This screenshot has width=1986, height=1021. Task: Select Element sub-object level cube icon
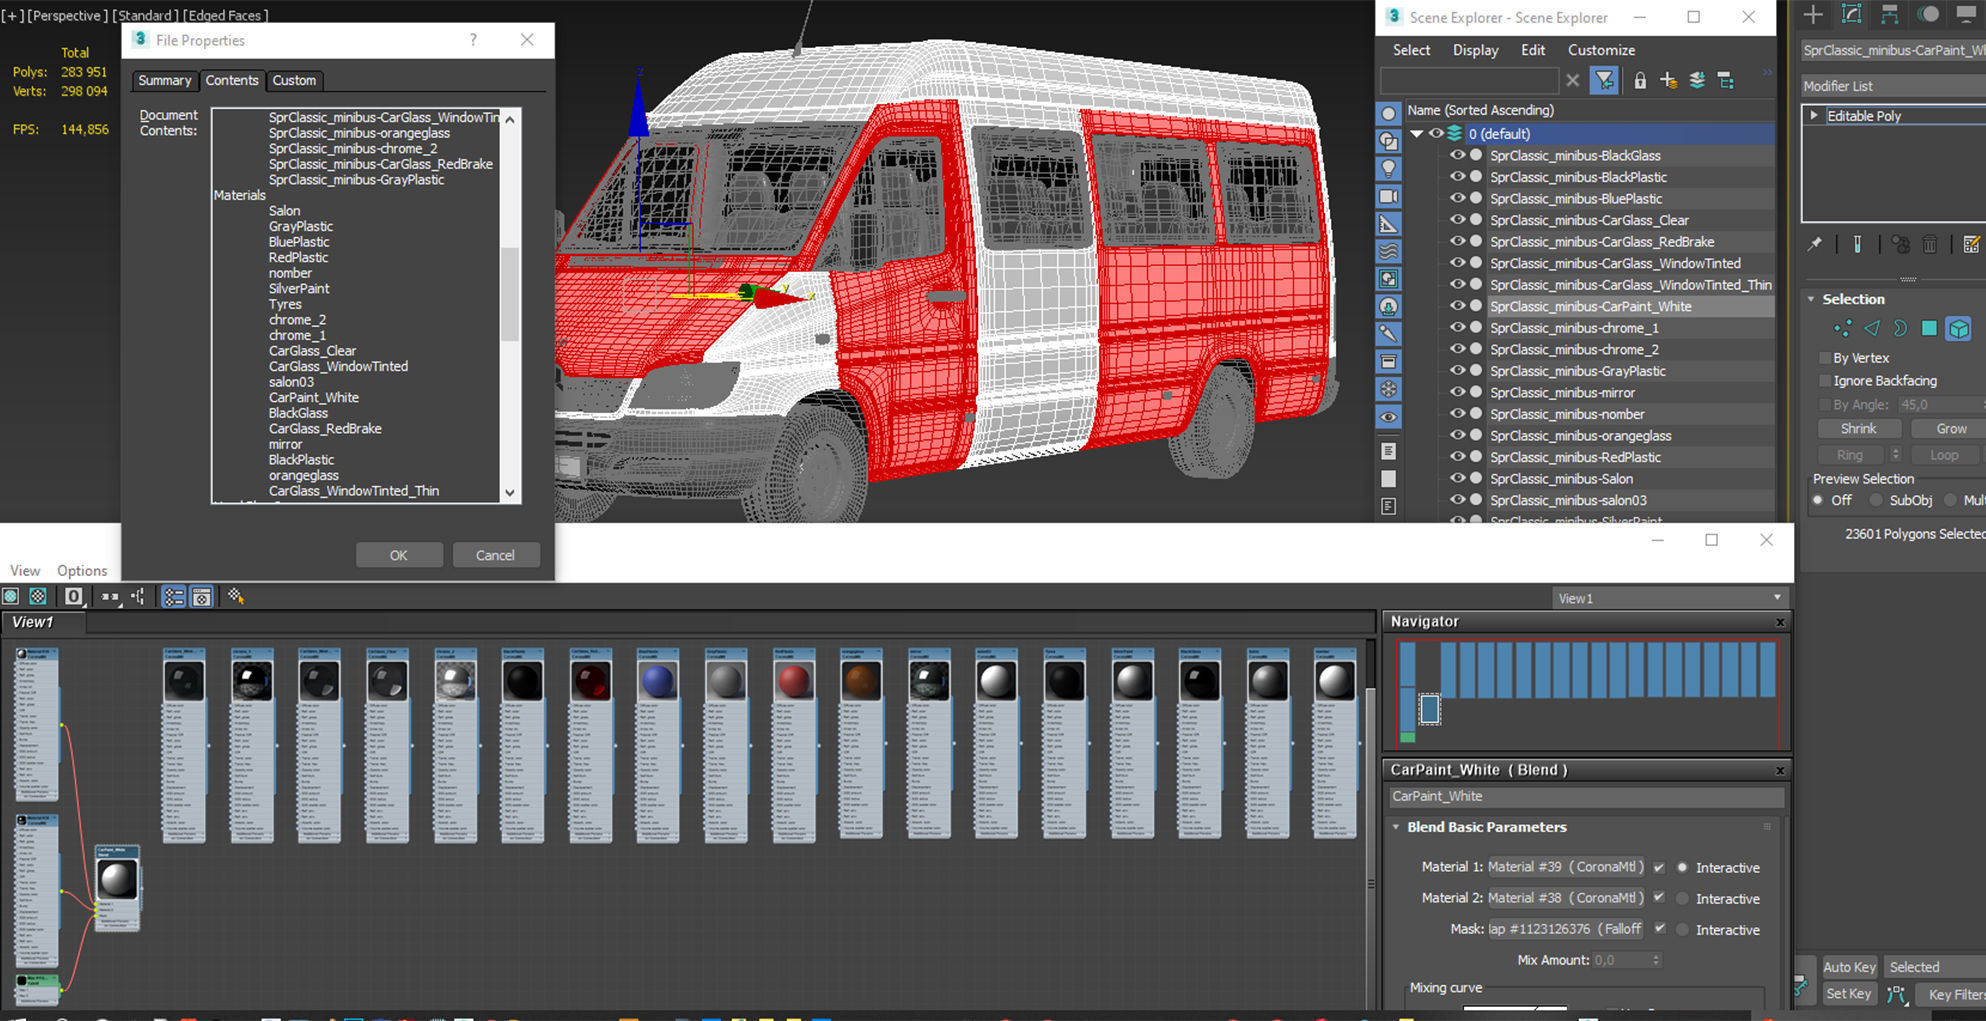click(1958, 328)
